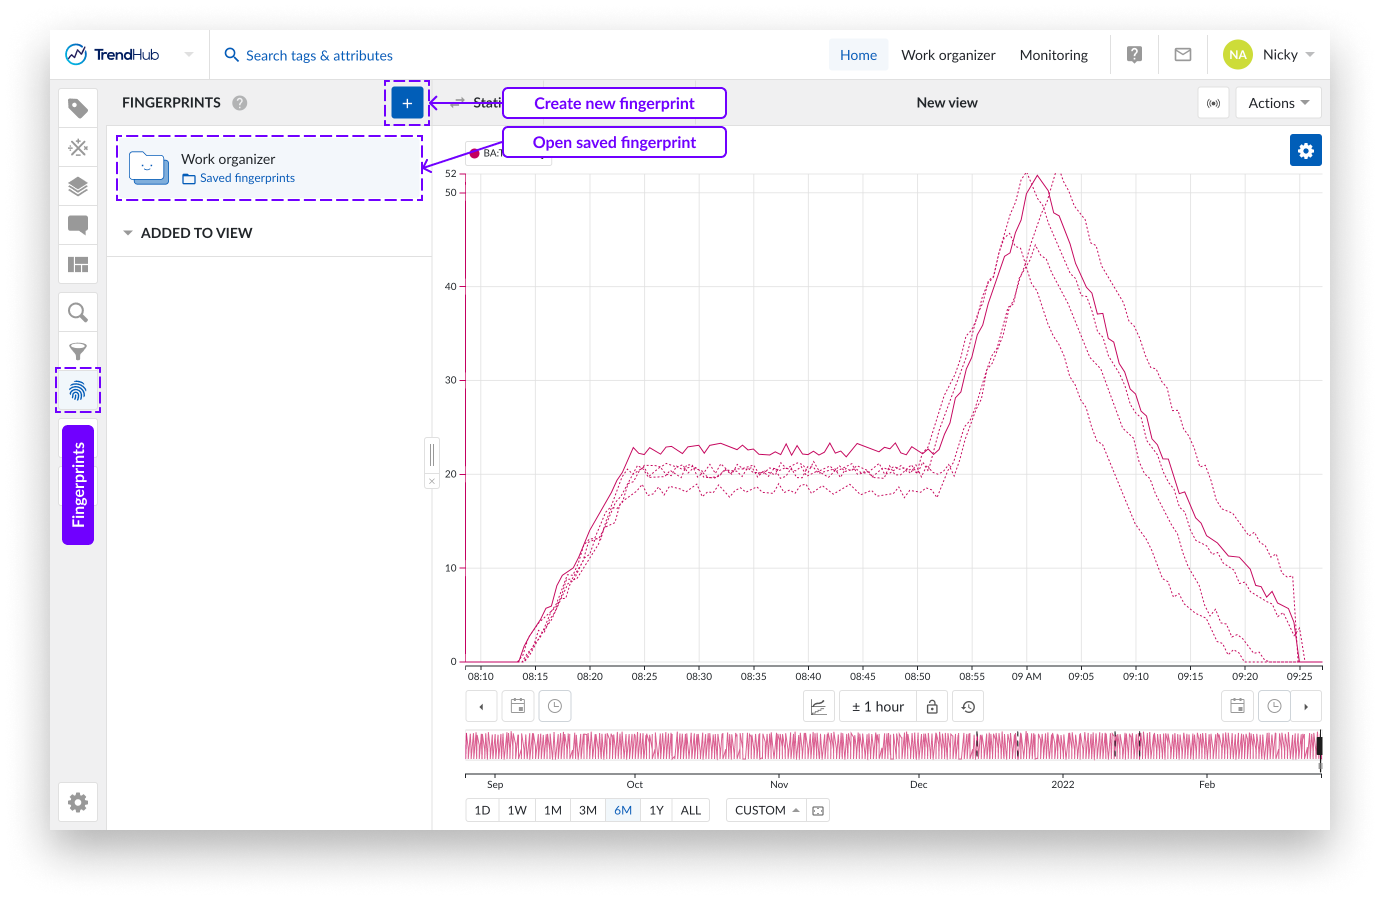Open the comments speech bubble icon

click(x=78, y=225)
